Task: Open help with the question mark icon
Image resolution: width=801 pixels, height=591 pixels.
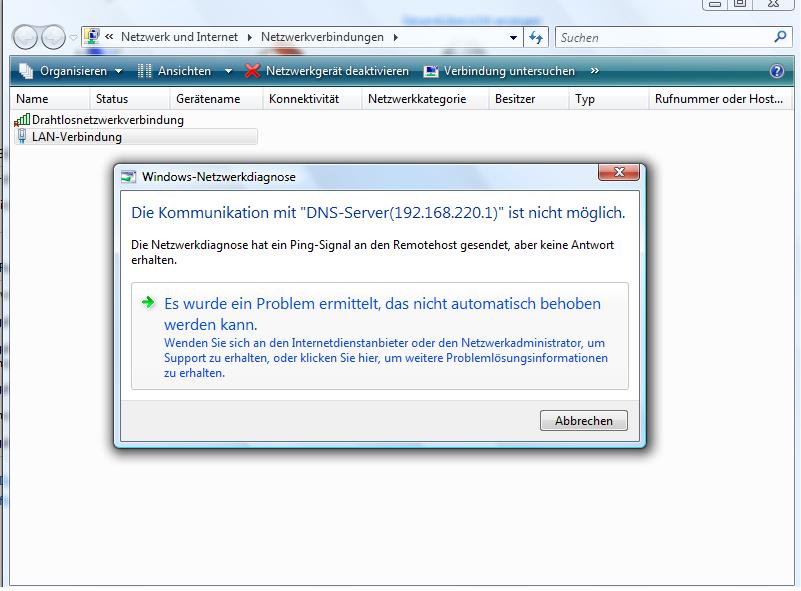Action: click(776, 71)
